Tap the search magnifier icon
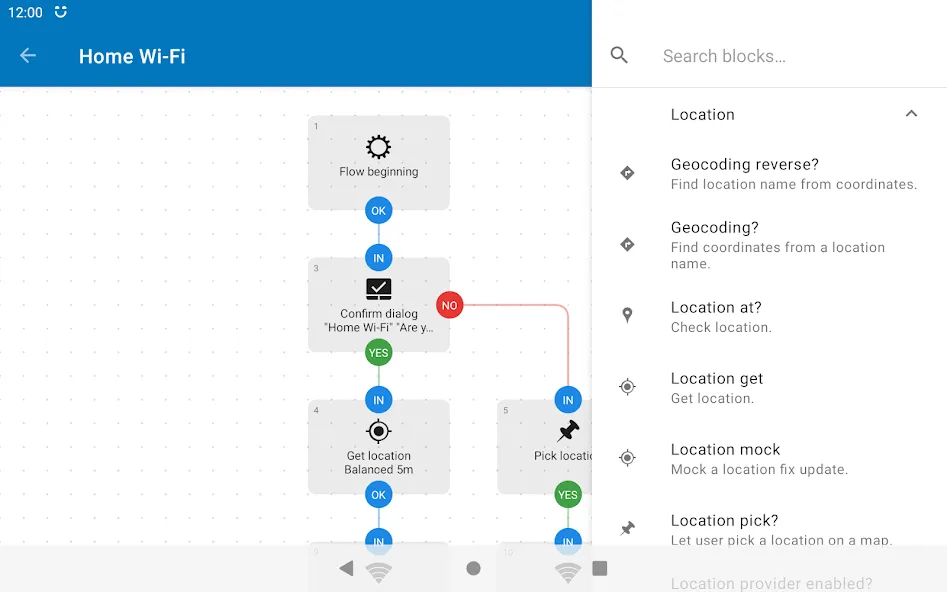This screenshot has height=592, width=947. 619,56
